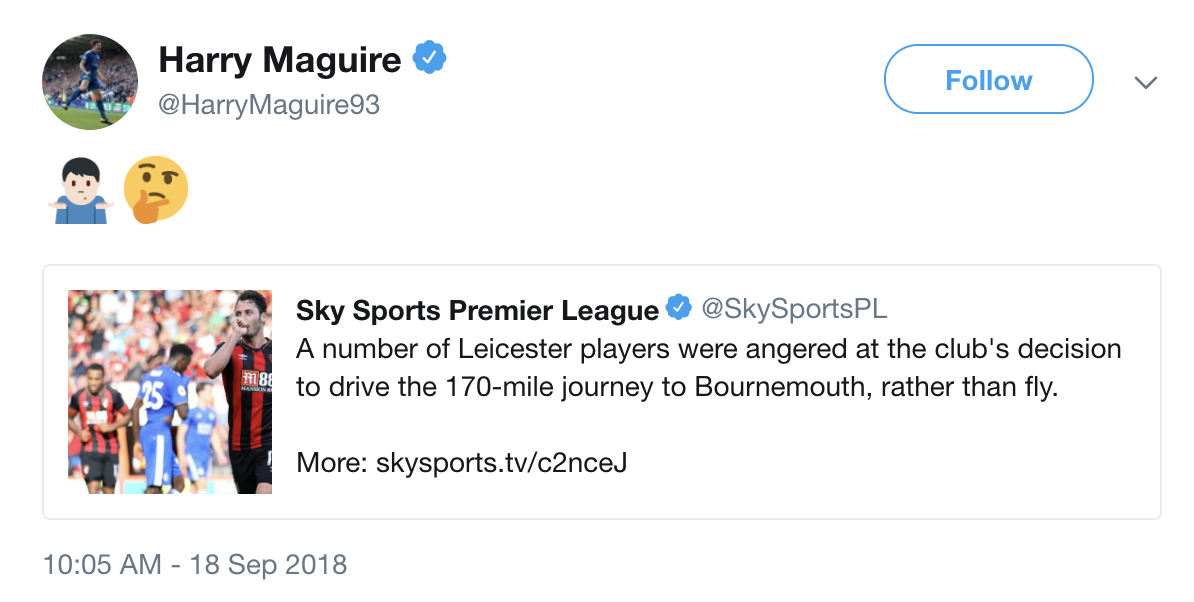Click Sky Sports Premier League verified badge
Screen dimensions: 1194x602
tap(679, 309)
